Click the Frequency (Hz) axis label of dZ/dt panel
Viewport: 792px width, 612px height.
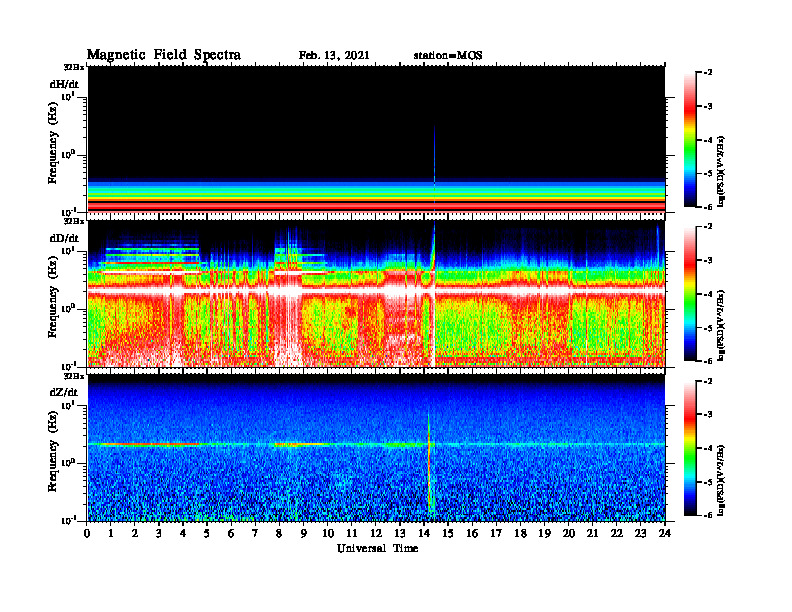[x=53, y=451]
